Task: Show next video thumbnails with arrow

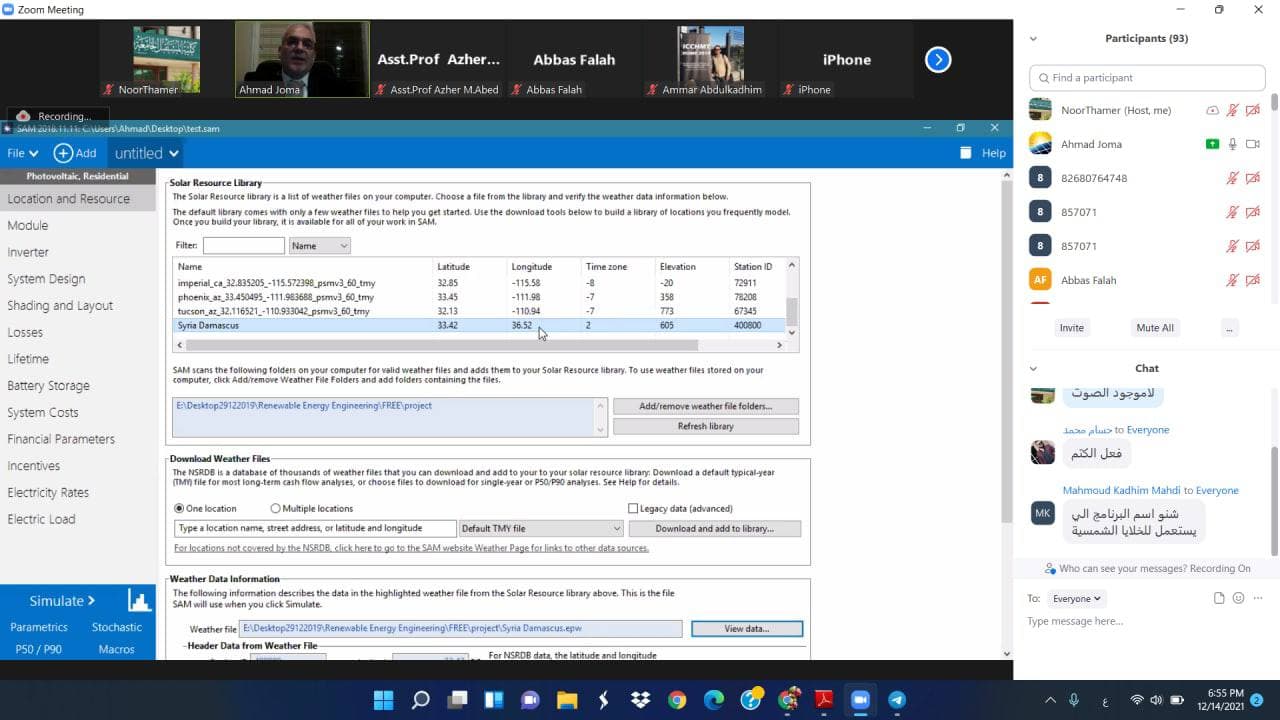Action: coord(937,60)
